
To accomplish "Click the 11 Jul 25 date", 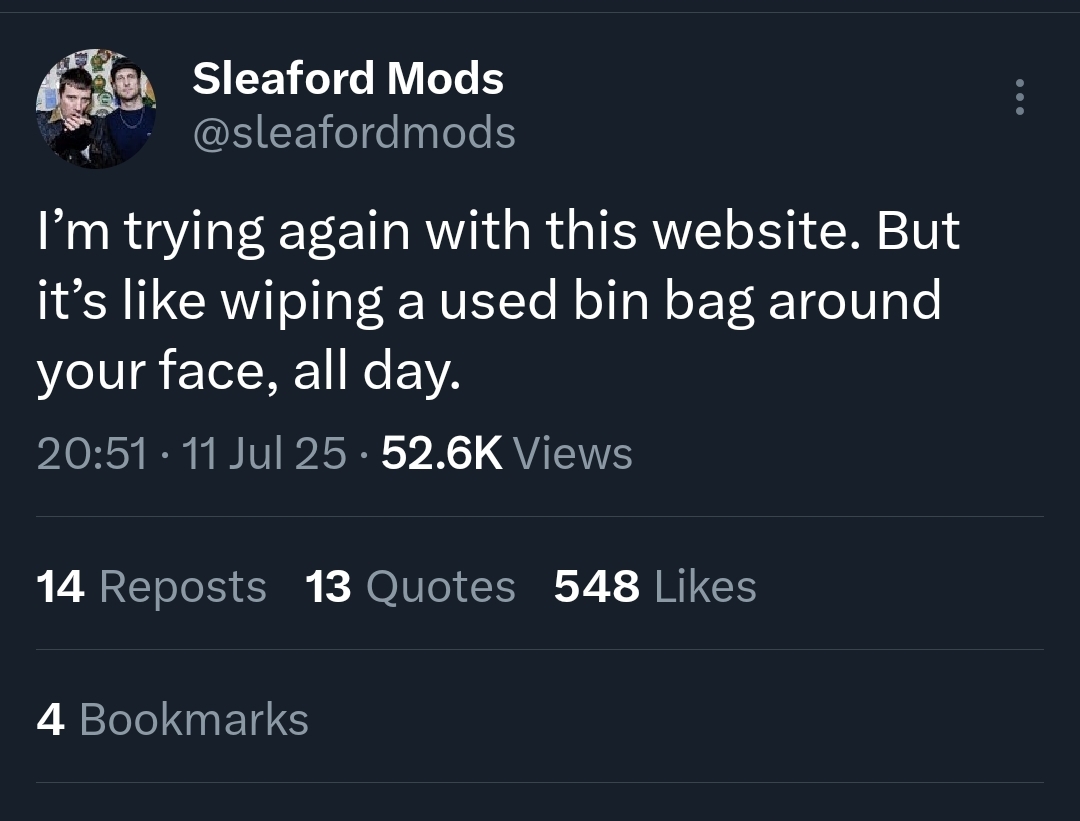I will (266, 454).
